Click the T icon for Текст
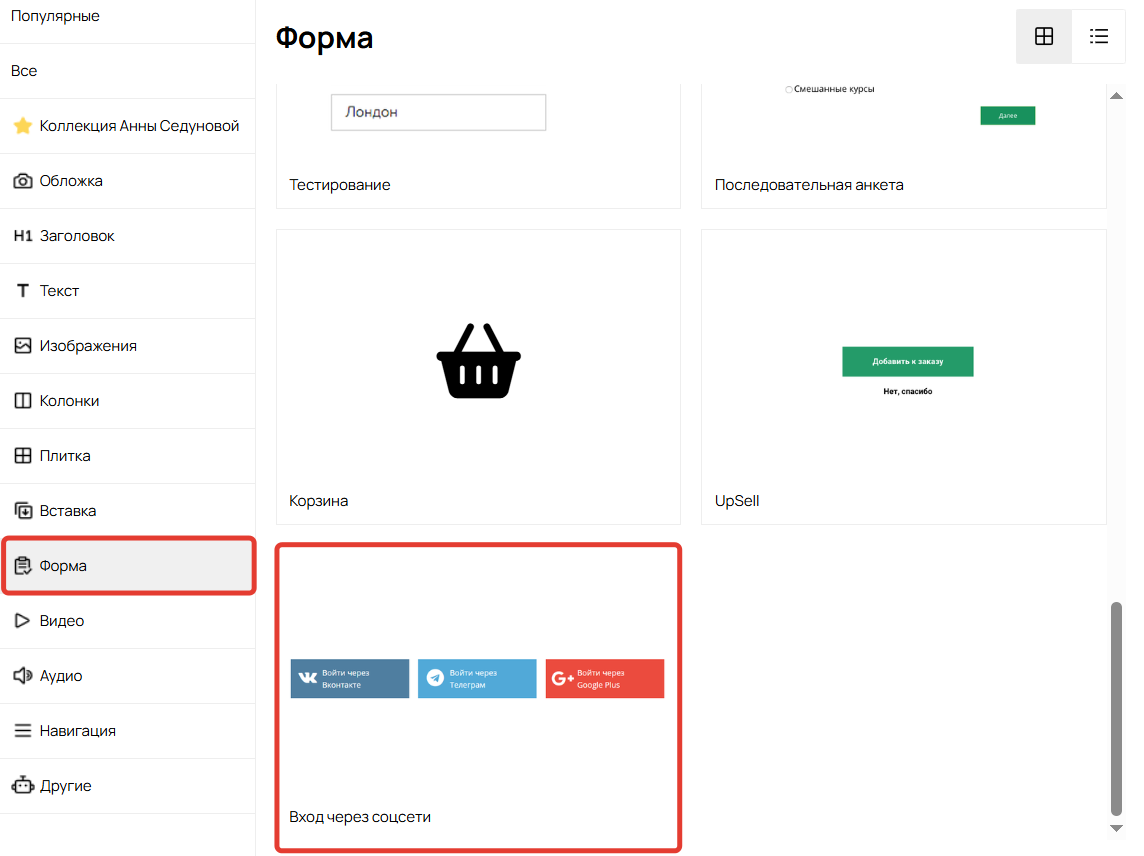 coord(22,291)
